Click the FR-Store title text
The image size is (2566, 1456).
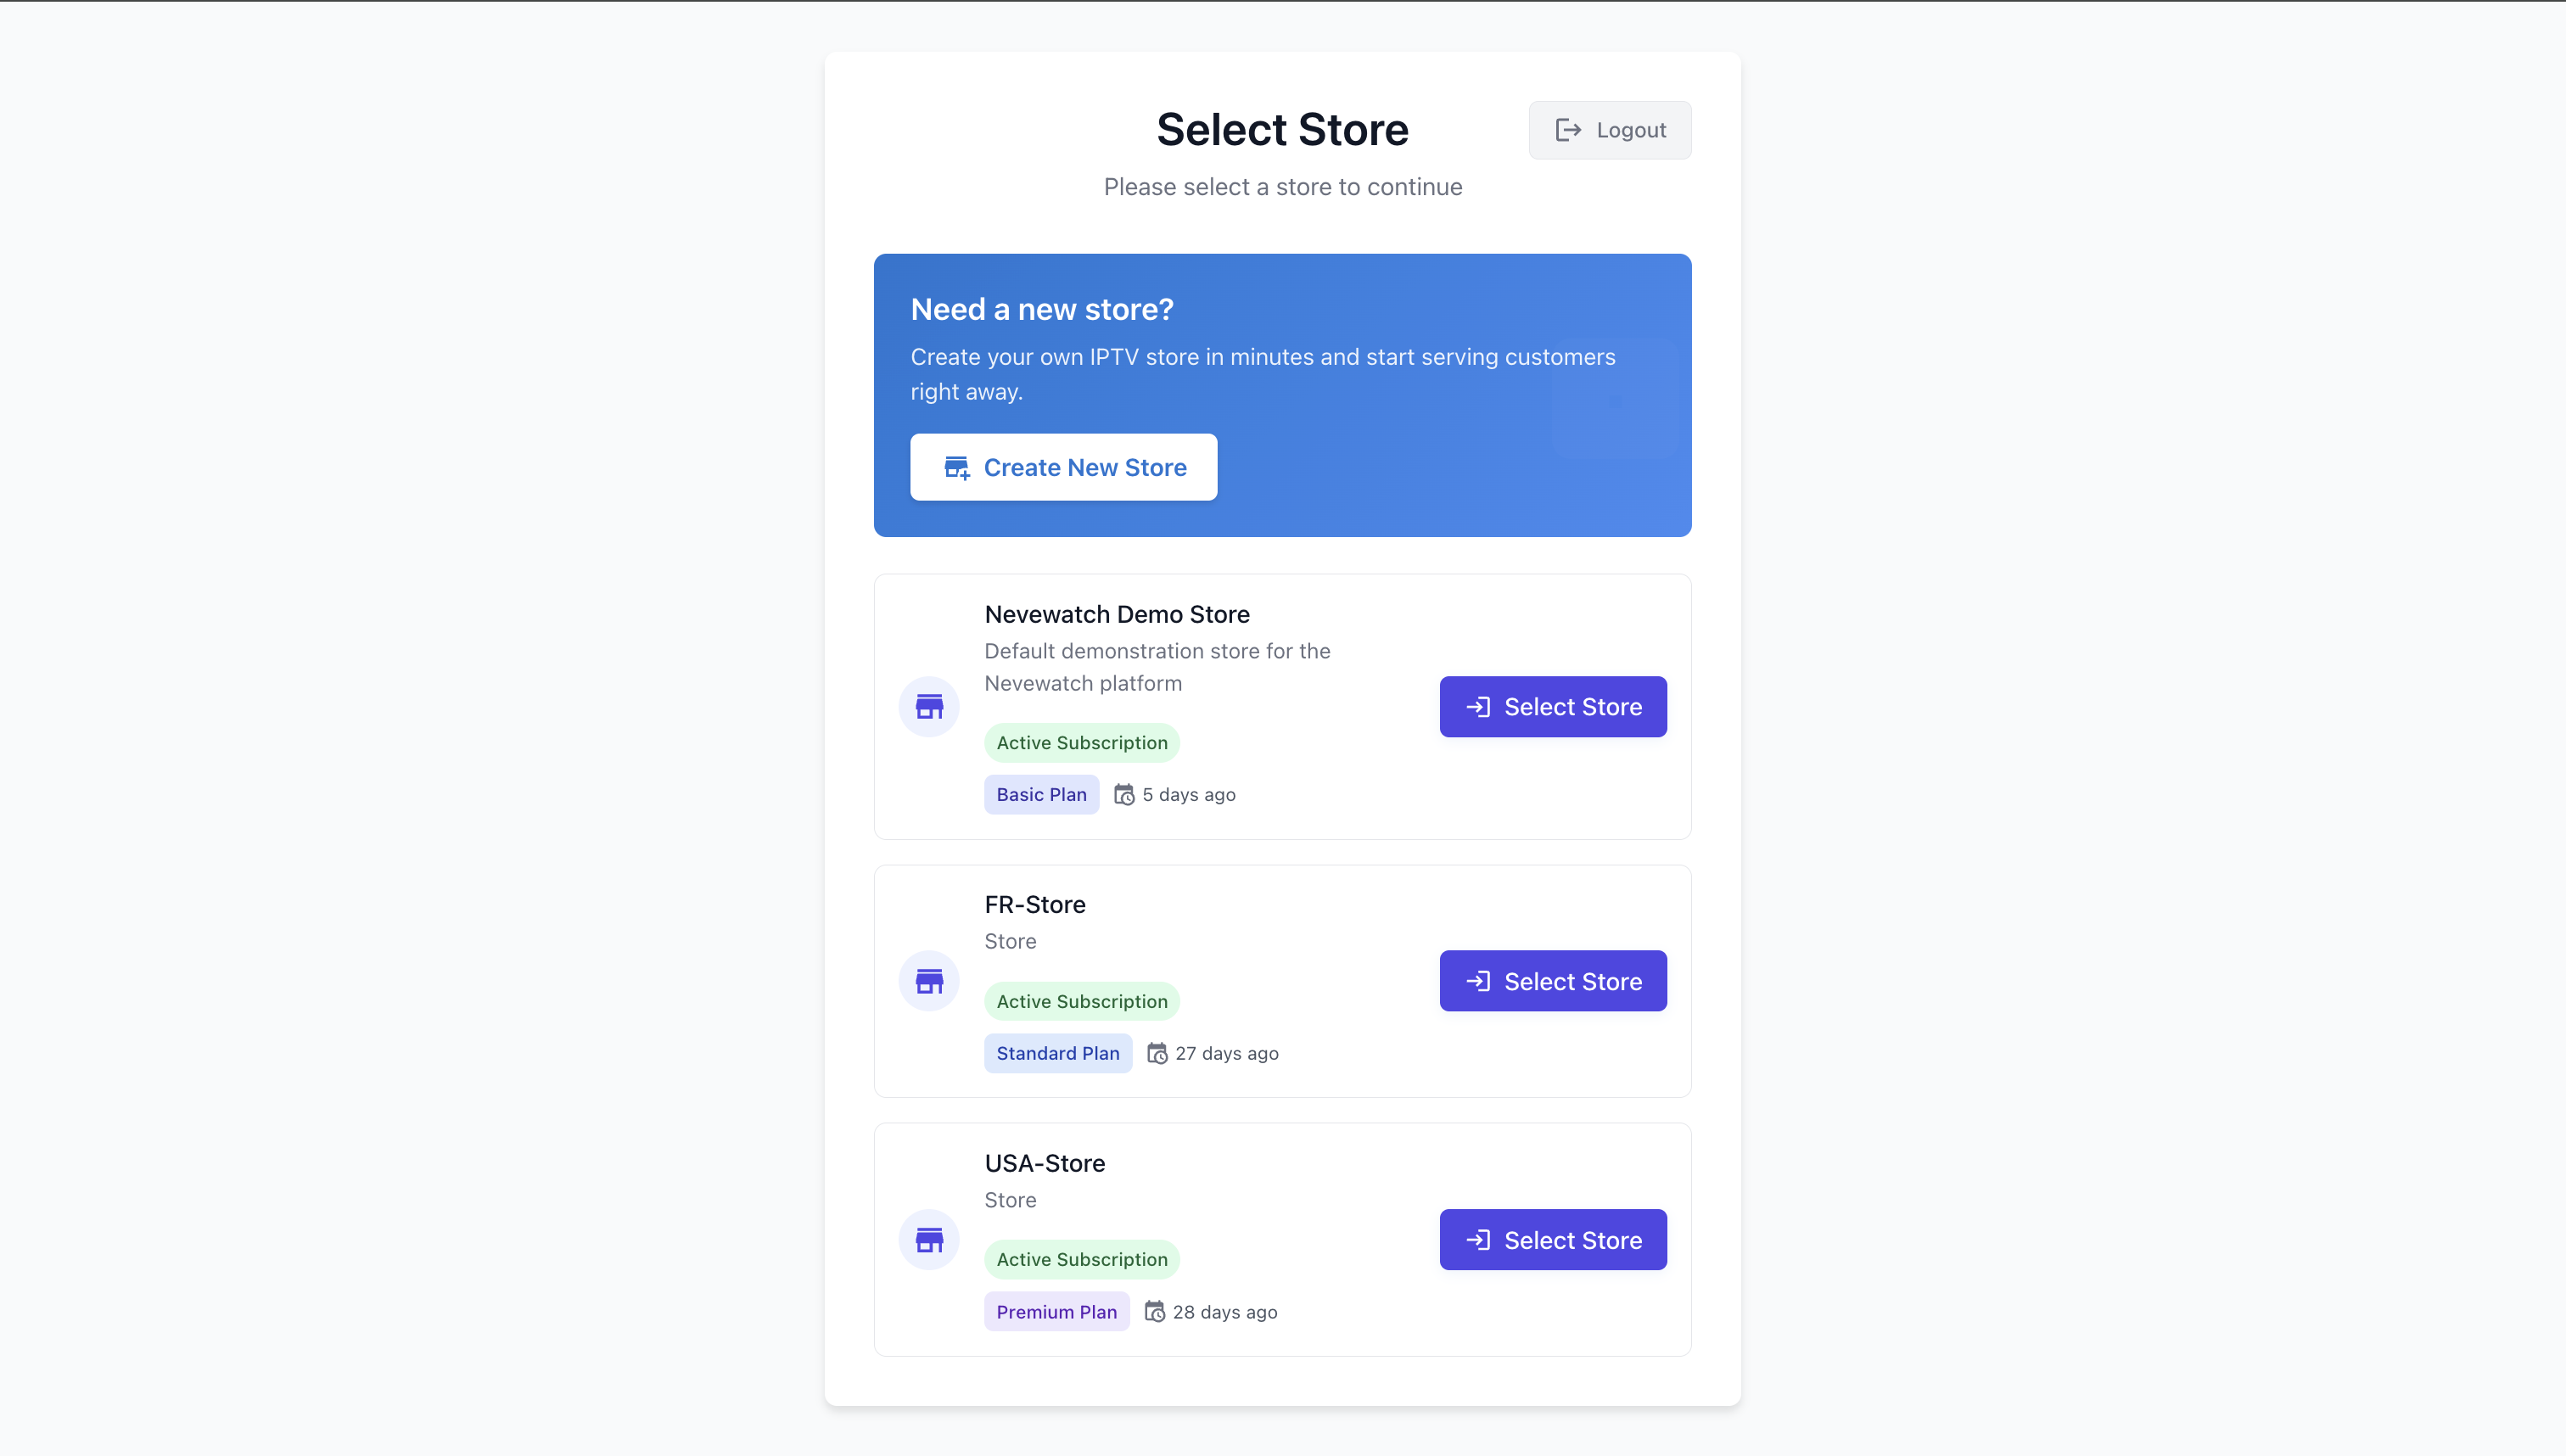(x=1035, y=905)
